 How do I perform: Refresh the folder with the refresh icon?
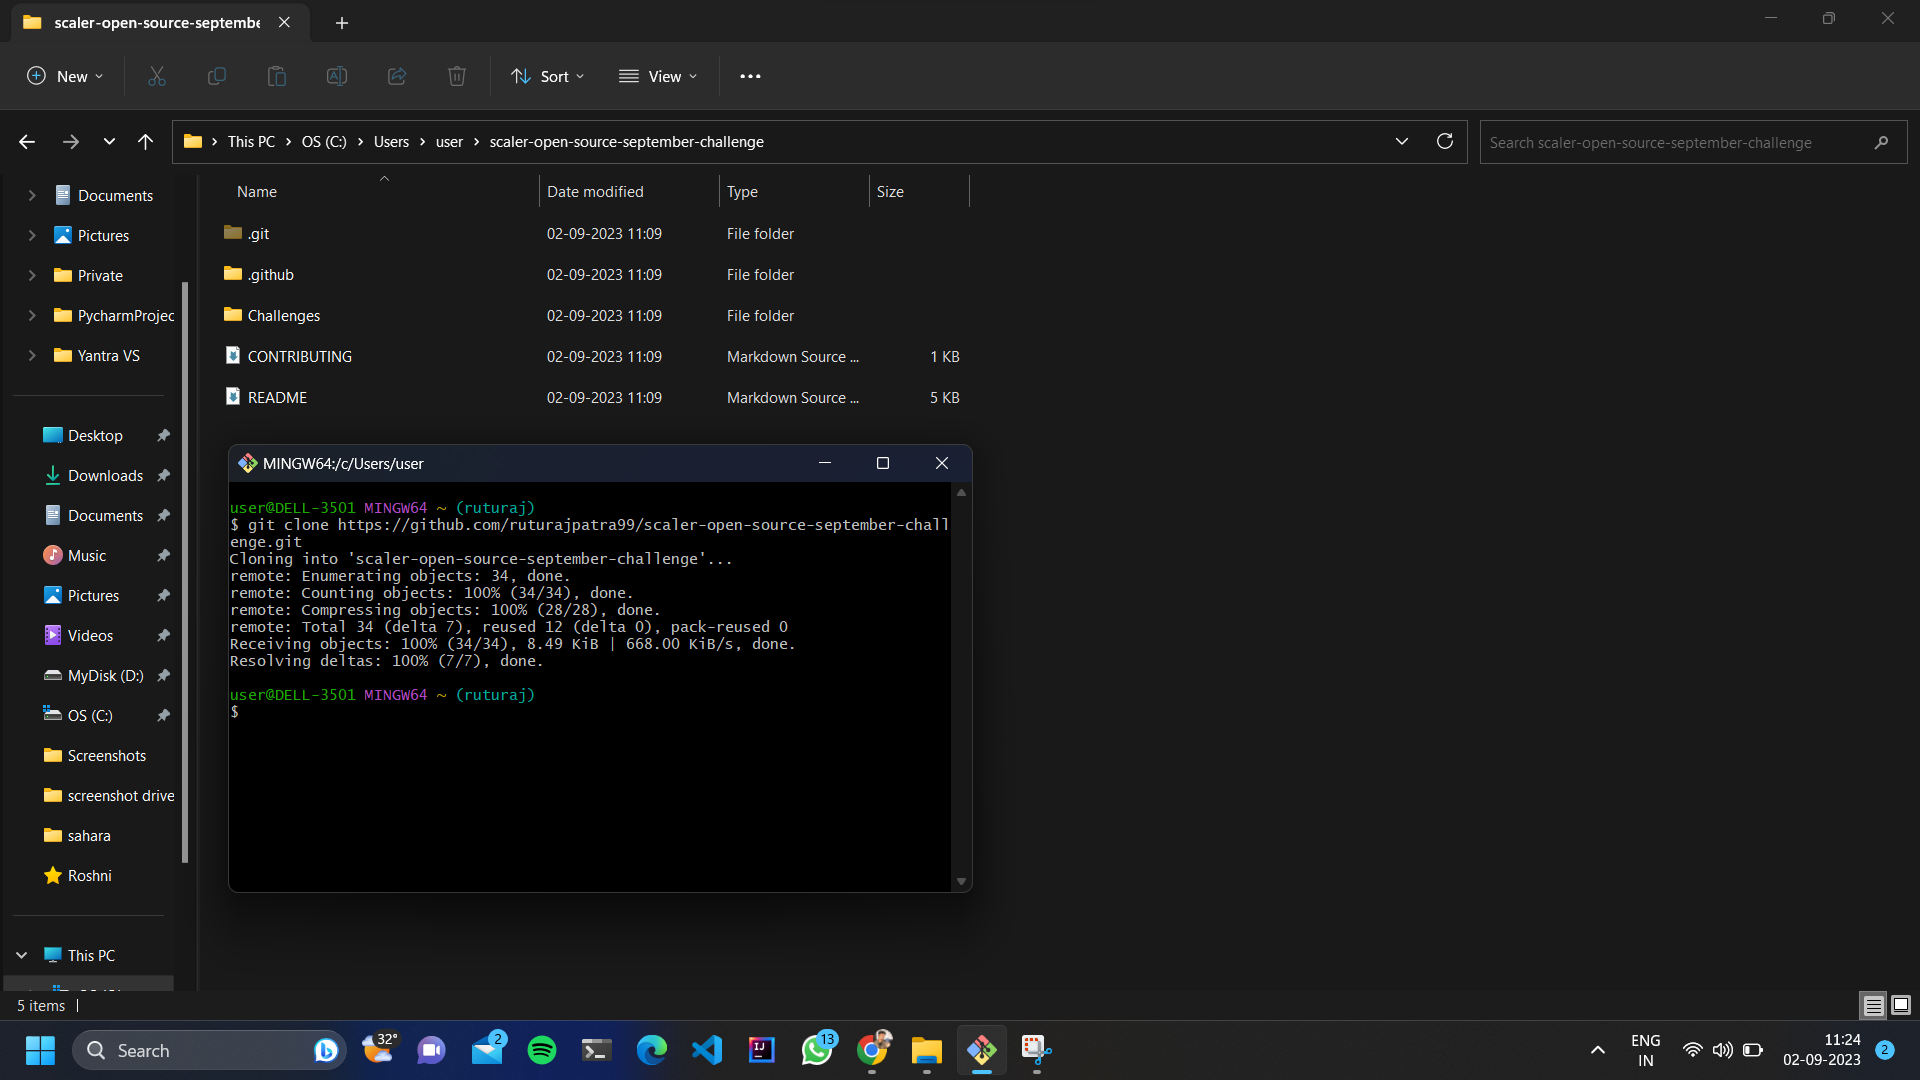(x=1444, y=141)
